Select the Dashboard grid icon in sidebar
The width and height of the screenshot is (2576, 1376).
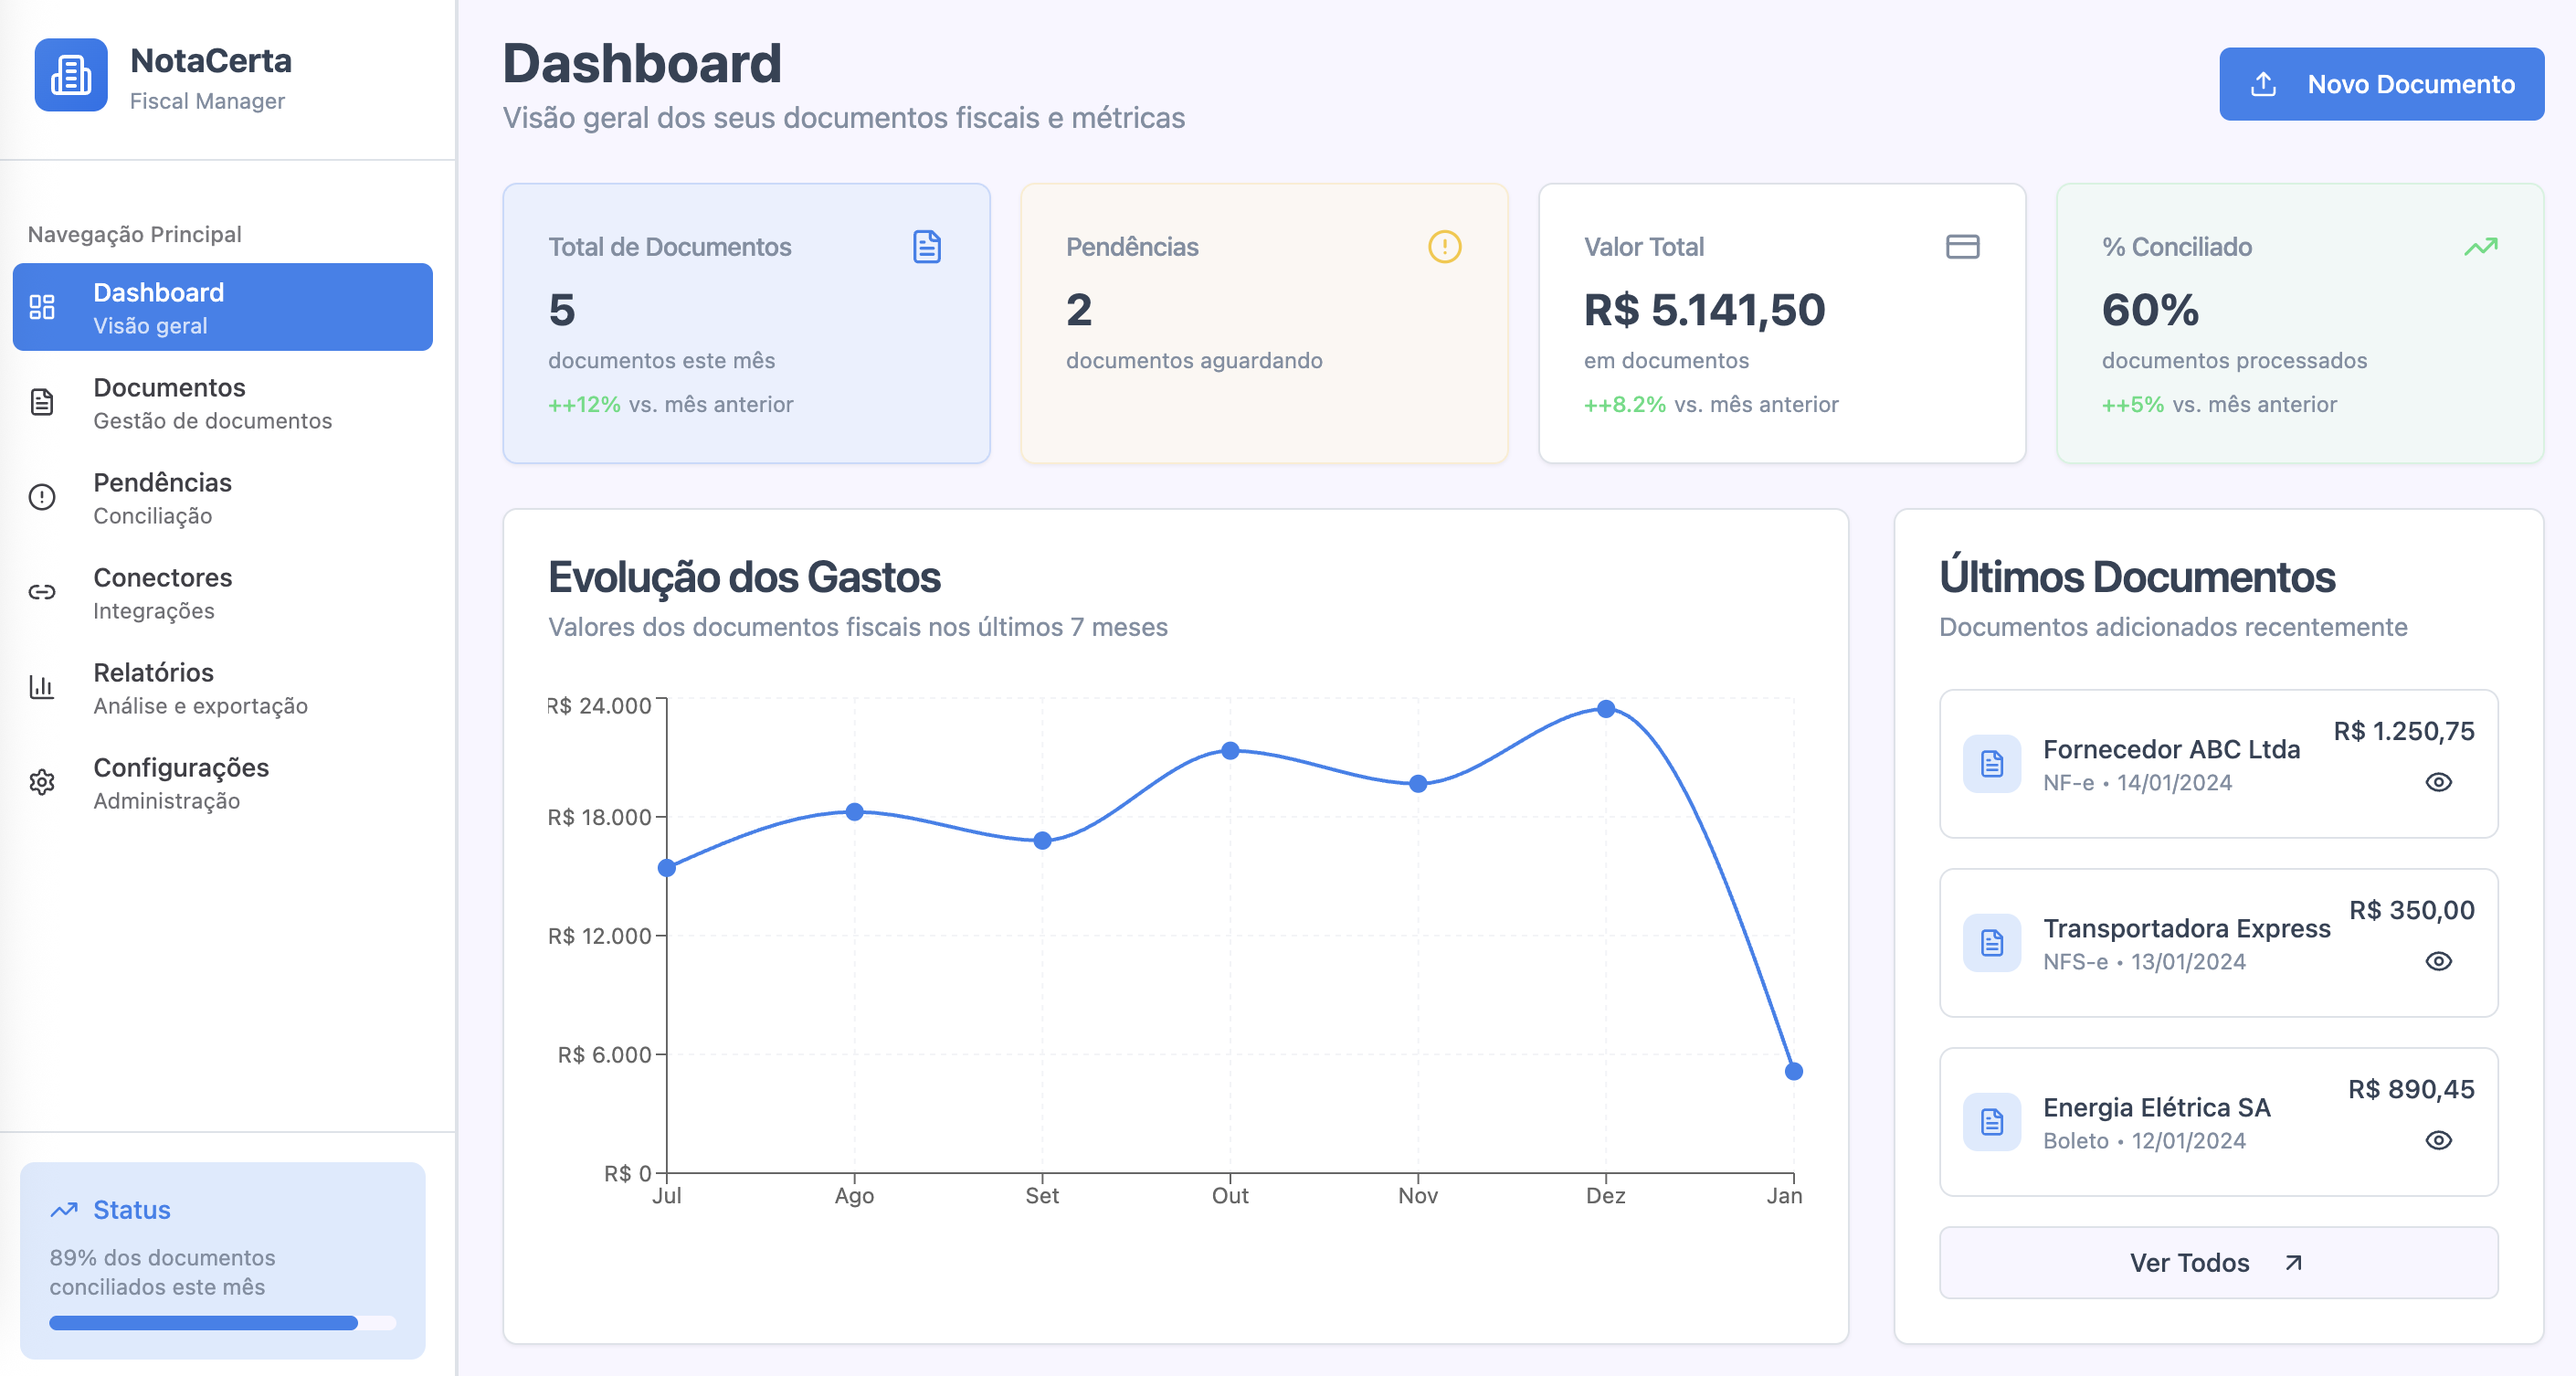[42, 307]
